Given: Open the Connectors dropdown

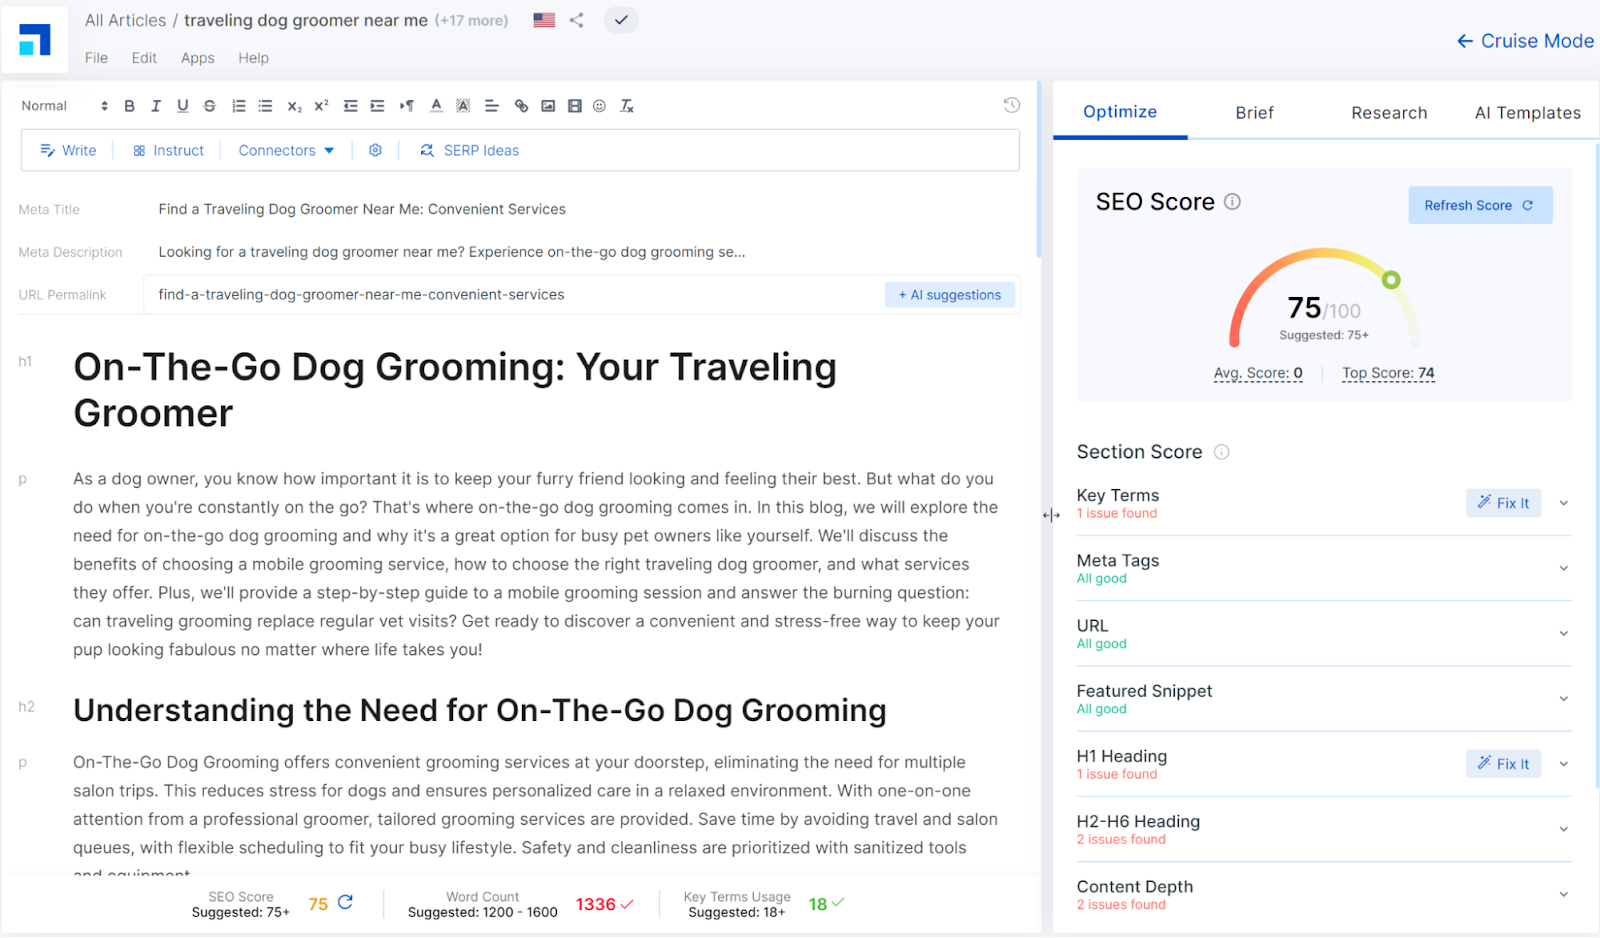Looking at the screenshot, I should pyautogui.click(x=286, y=150).
